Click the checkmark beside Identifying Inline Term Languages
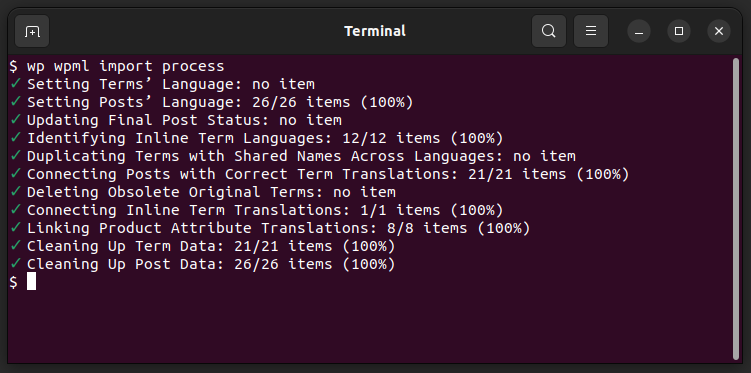 point(16,138)
